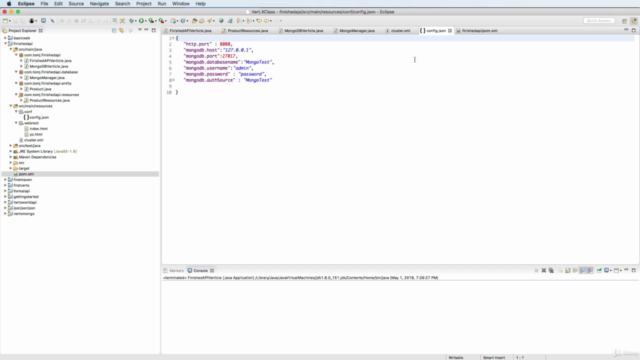Click the Open Perspective icon
This screenshot has height=360, width=640.
[624, 21]
